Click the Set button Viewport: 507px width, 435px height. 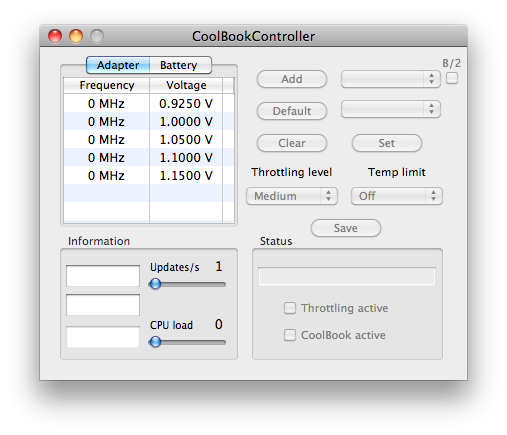pos(387,143)
